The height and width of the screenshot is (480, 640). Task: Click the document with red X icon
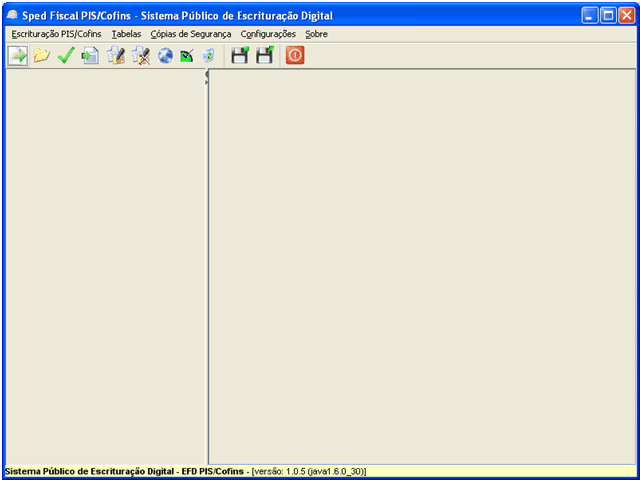(140, 56)
